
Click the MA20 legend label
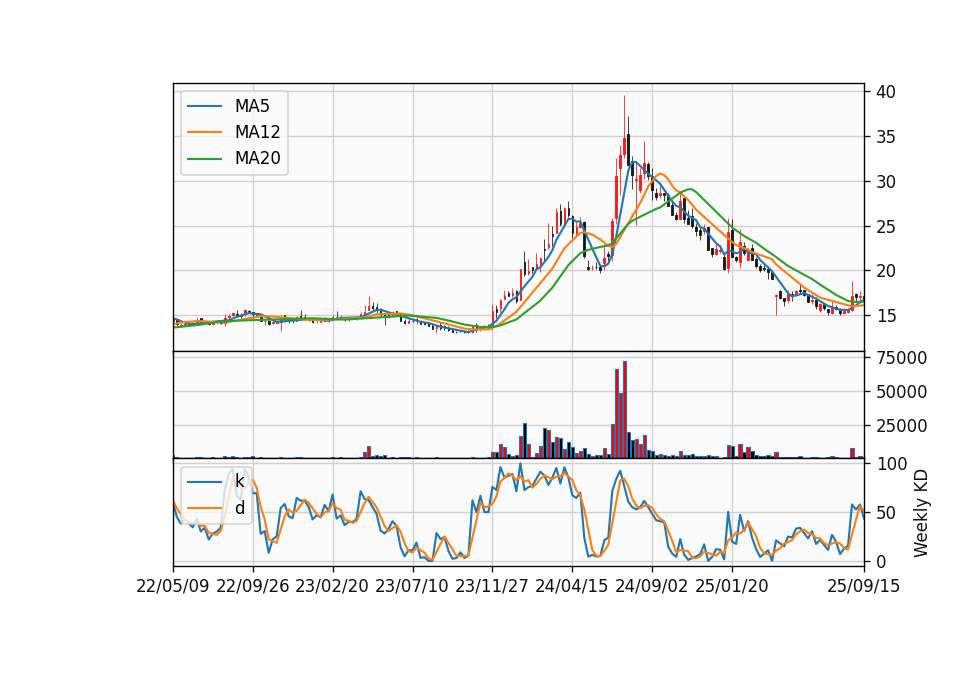pyautogui.click(x=257, y=158)
